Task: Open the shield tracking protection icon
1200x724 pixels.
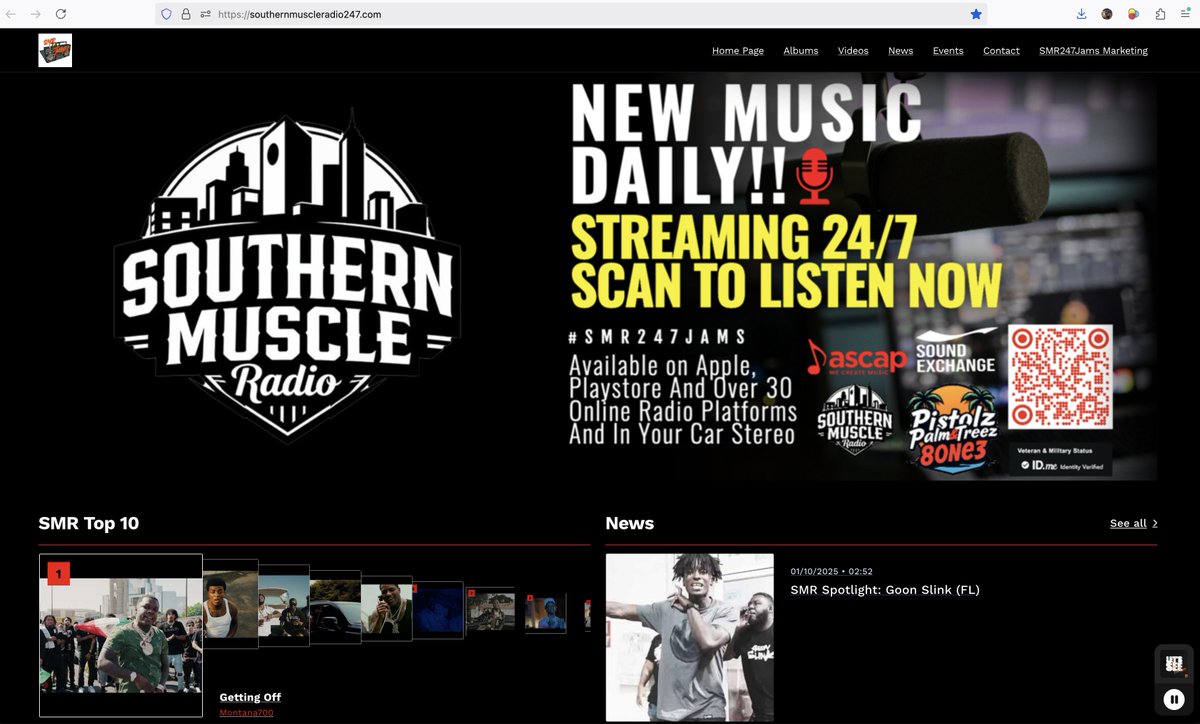Action: tap(167, 14)
